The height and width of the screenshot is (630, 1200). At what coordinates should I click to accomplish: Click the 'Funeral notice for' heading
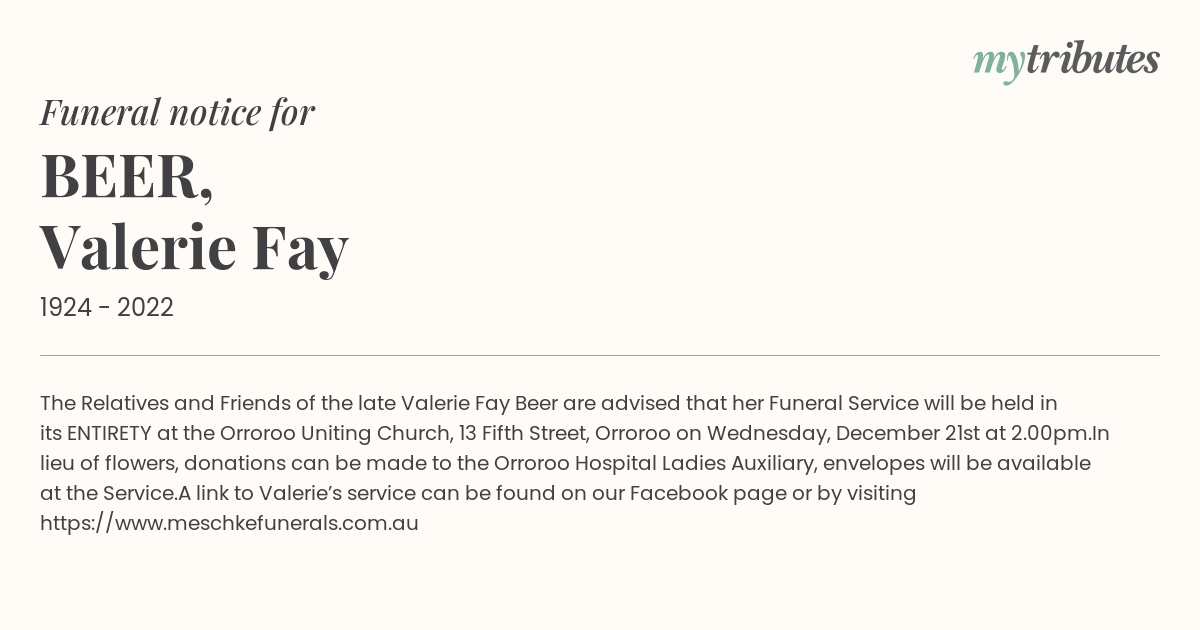[x=177, y=112]
